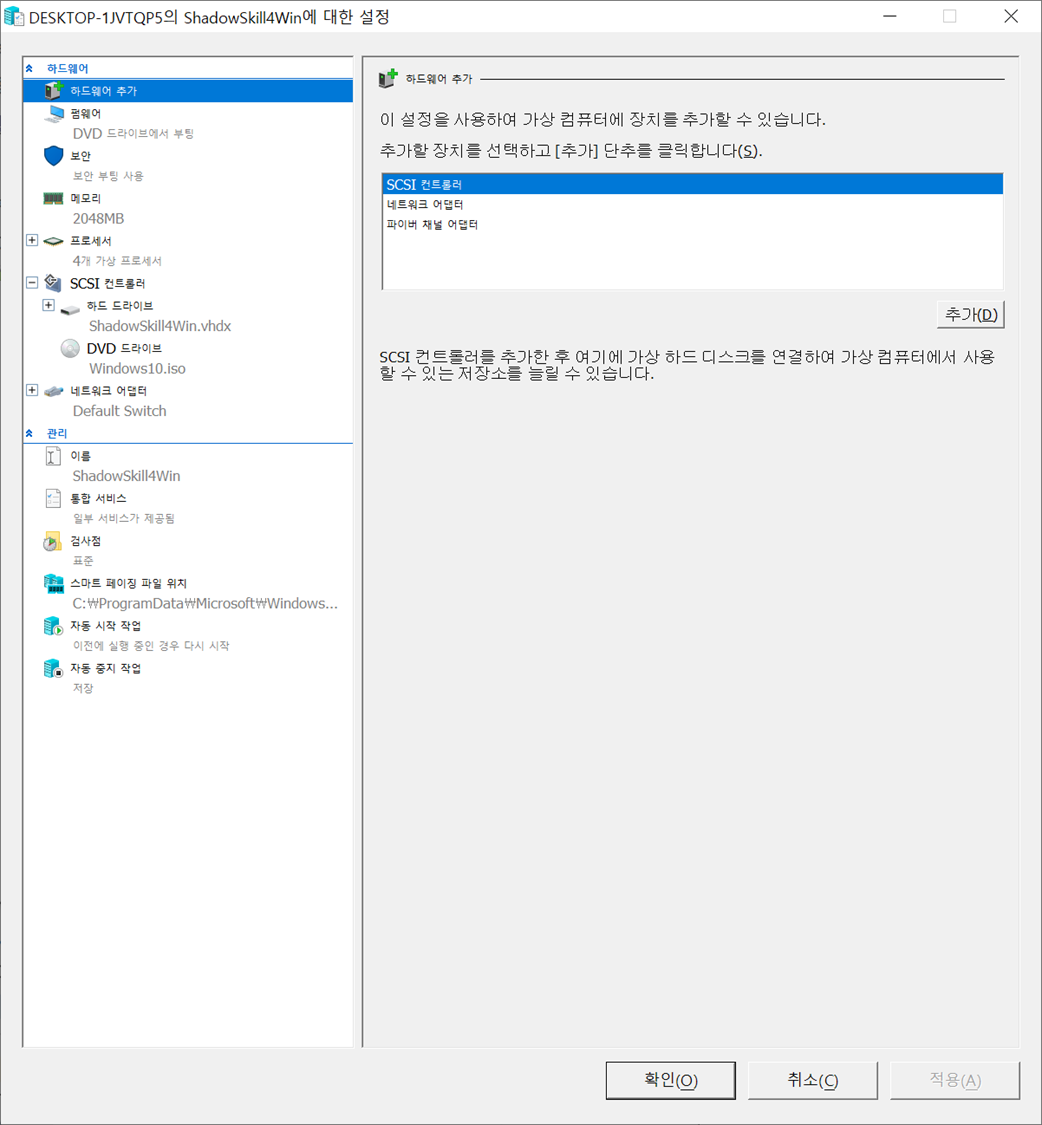Click the DVD 드라이브 disc icon

pos(70,348)
